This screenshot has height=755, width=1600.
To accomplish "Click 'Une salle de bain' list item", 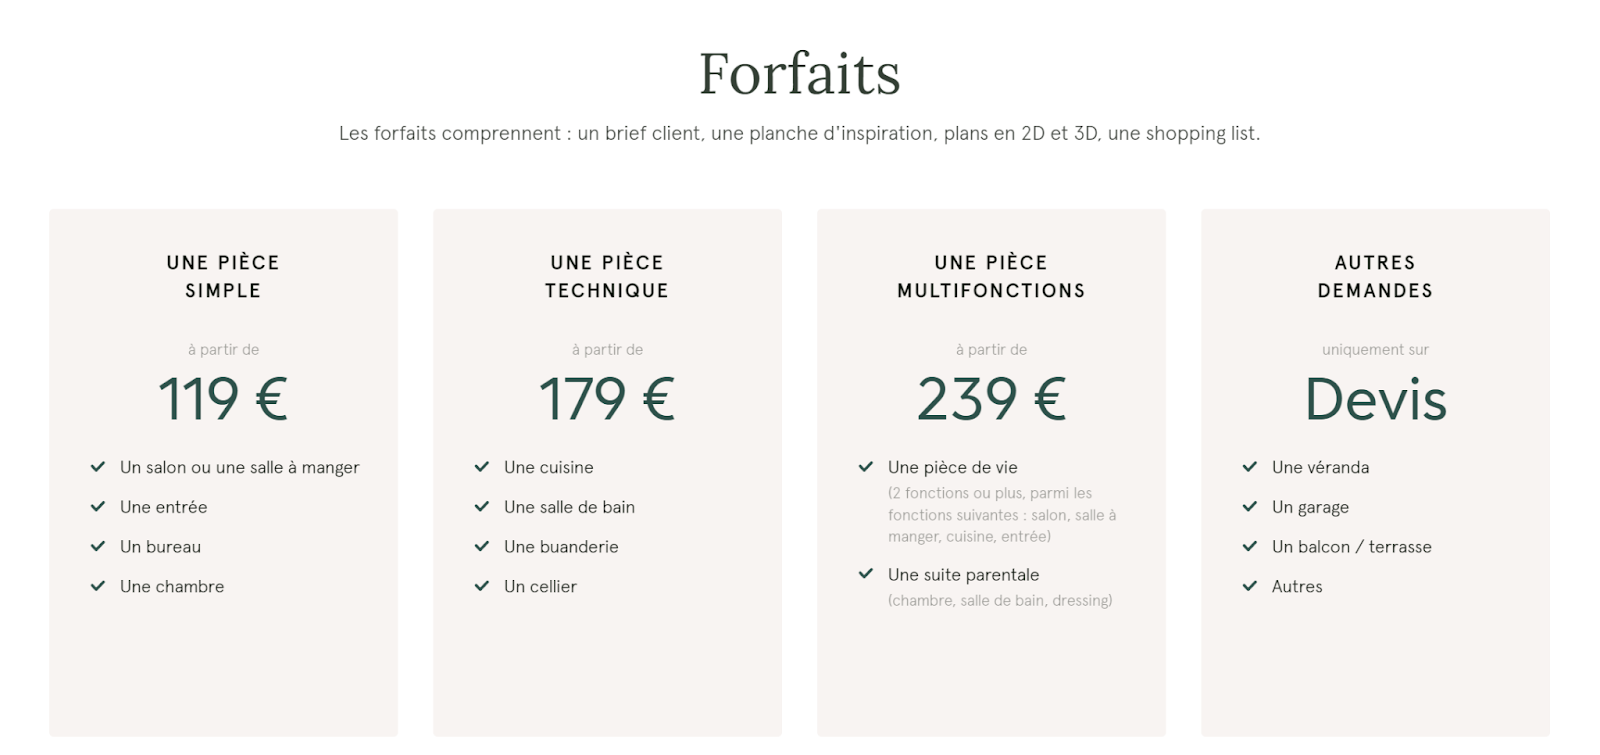I will coord(569,507).
